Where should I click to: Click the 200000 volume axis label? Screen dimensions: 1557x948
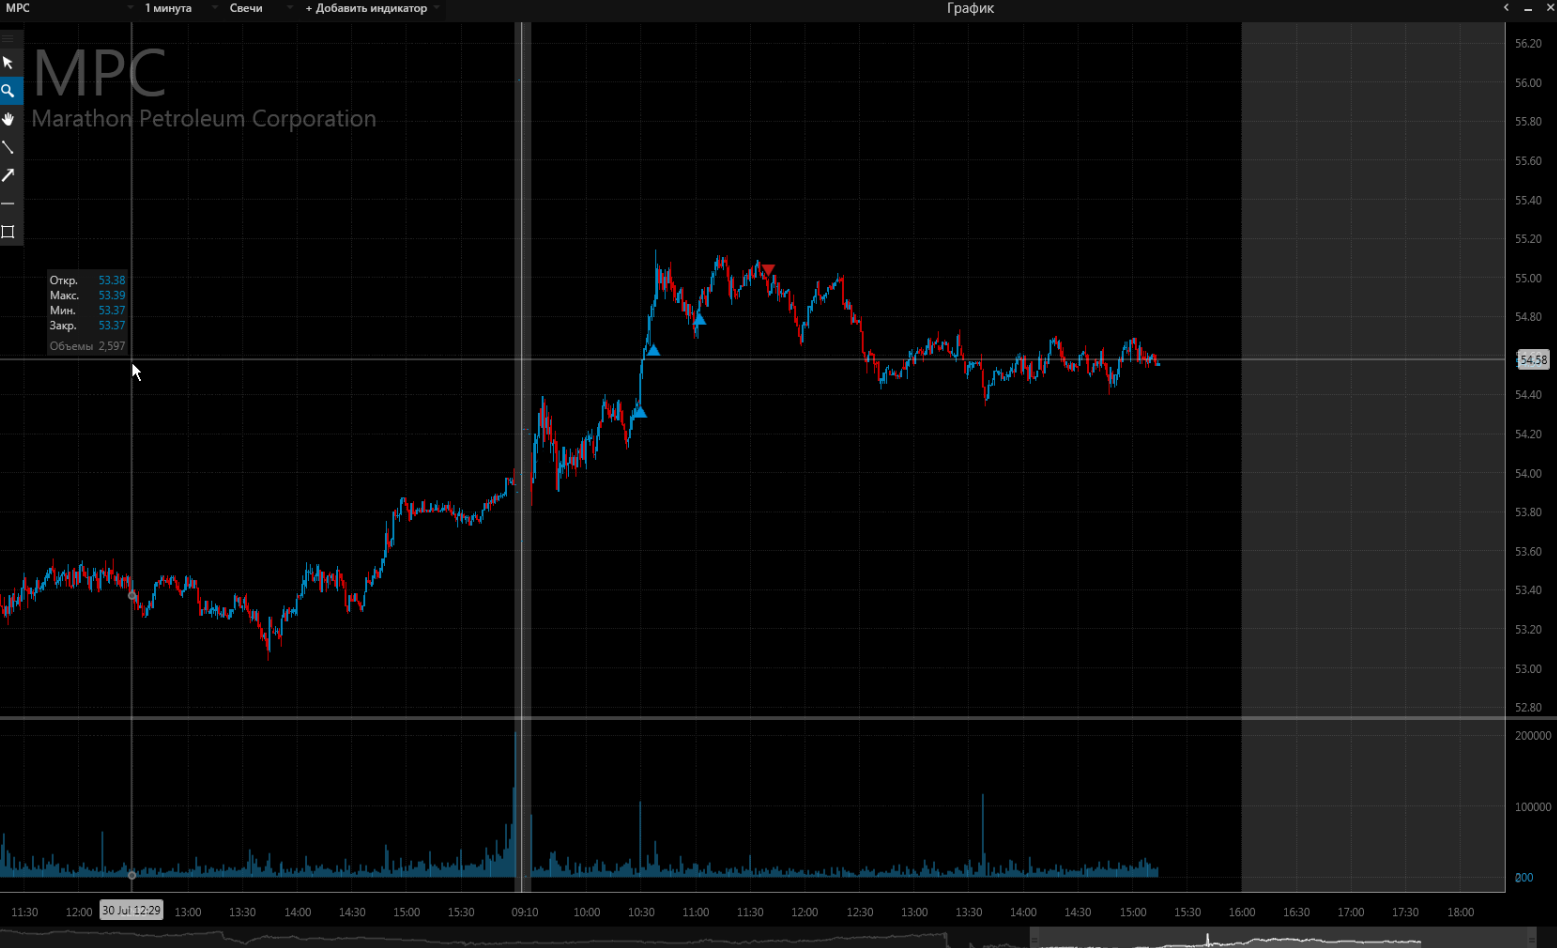pos(1533,735)
